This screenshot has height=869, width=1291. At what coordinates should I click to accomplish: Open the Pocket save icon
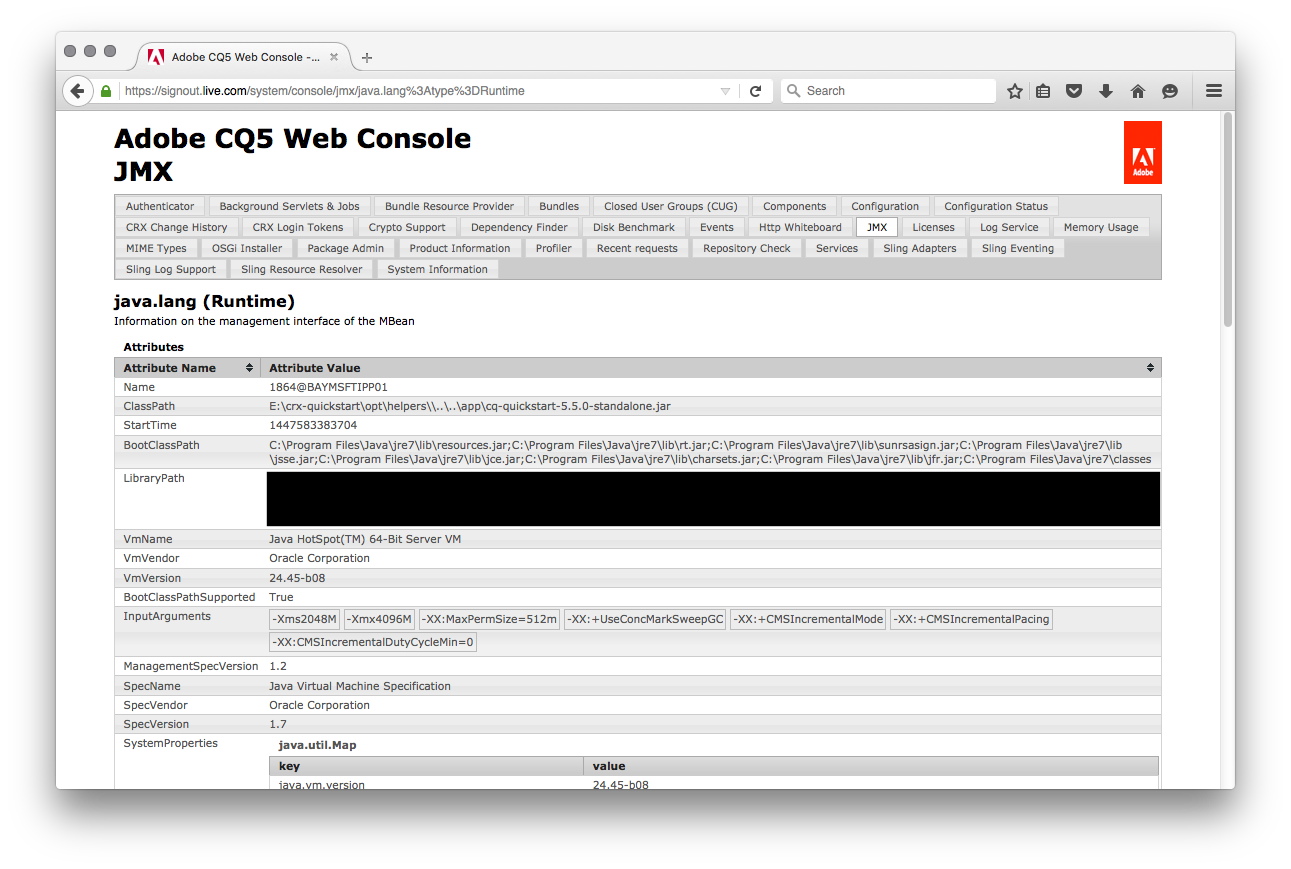(x=1074, y=91)
